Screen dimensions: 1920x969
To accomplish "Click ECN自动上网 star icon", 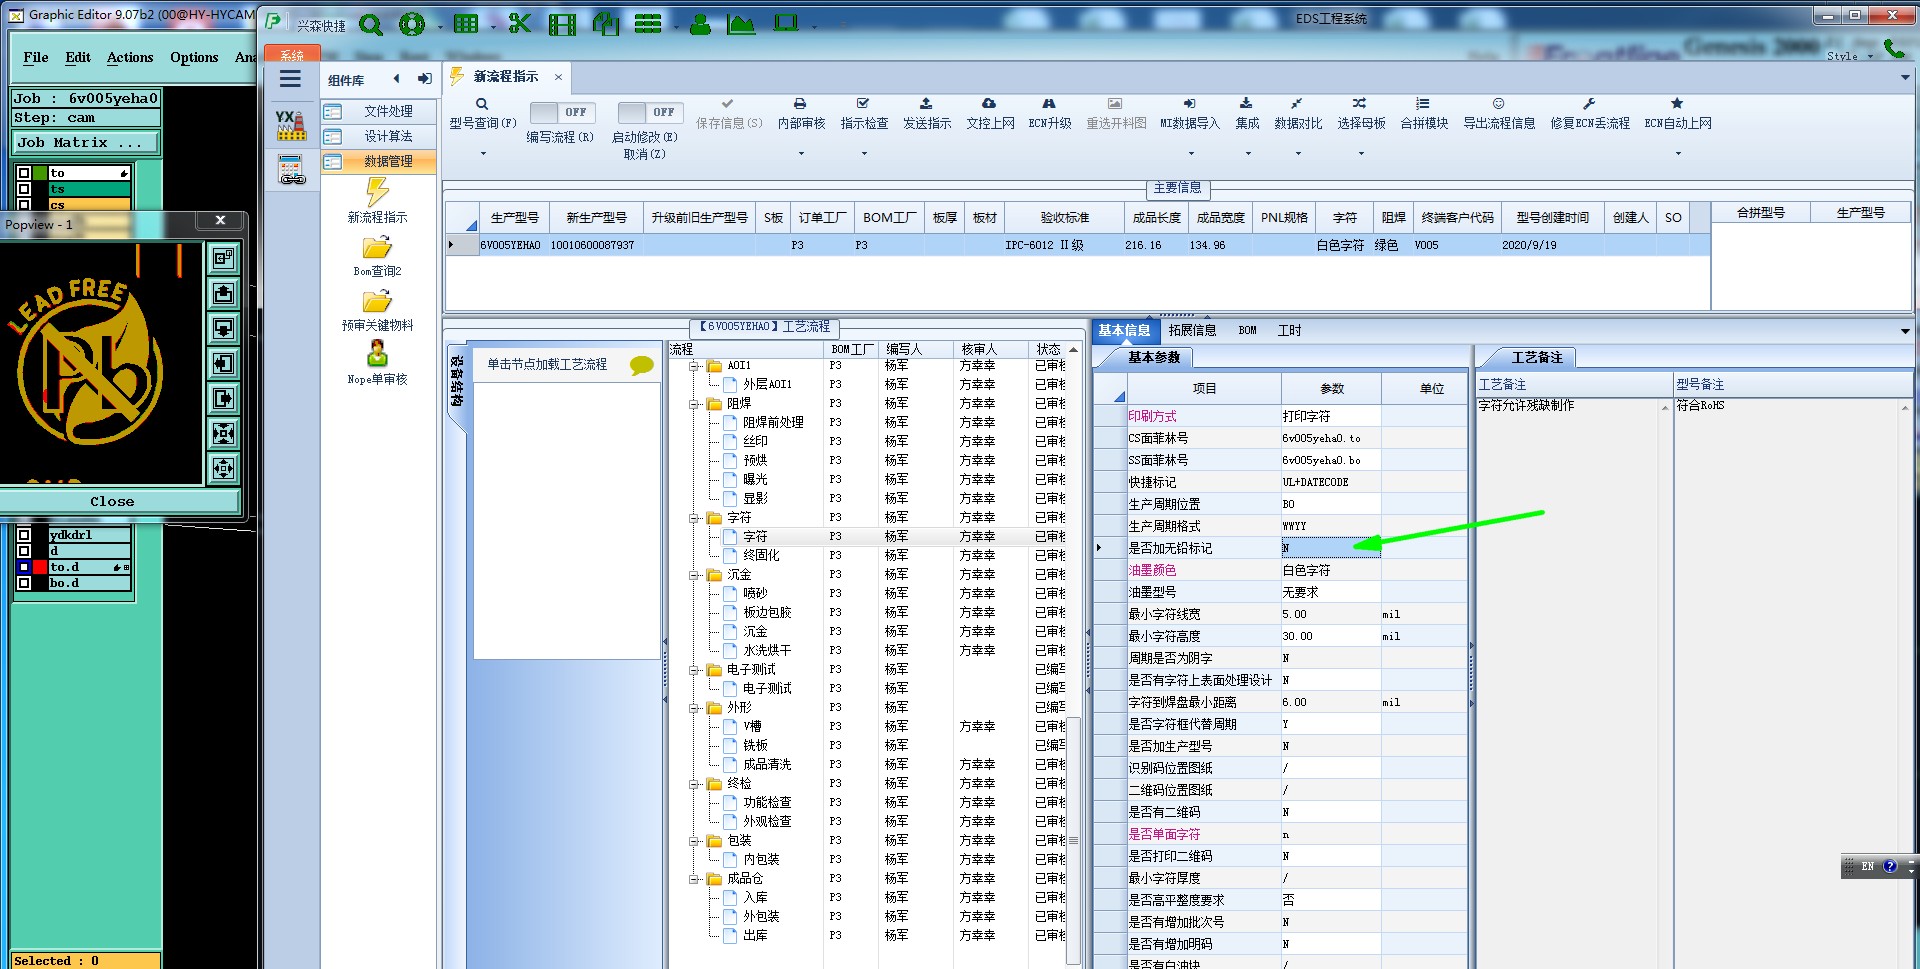I will pyautogui.click(x=1677, y=104).
